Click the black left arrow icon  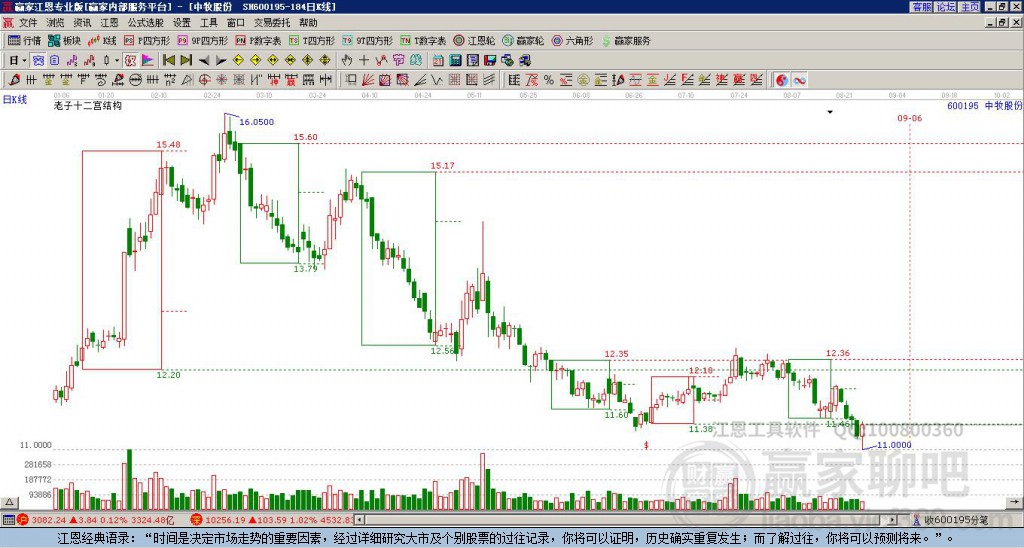[x=204, y=61]
